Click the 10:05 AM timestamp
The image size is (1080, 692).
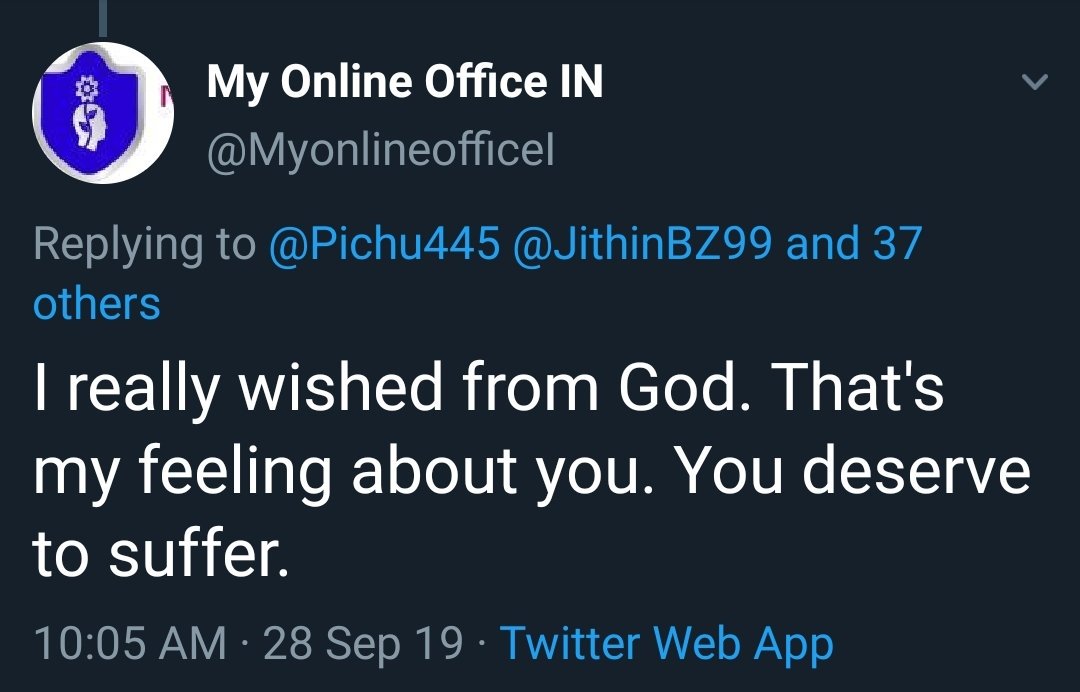tap(130, 642)
